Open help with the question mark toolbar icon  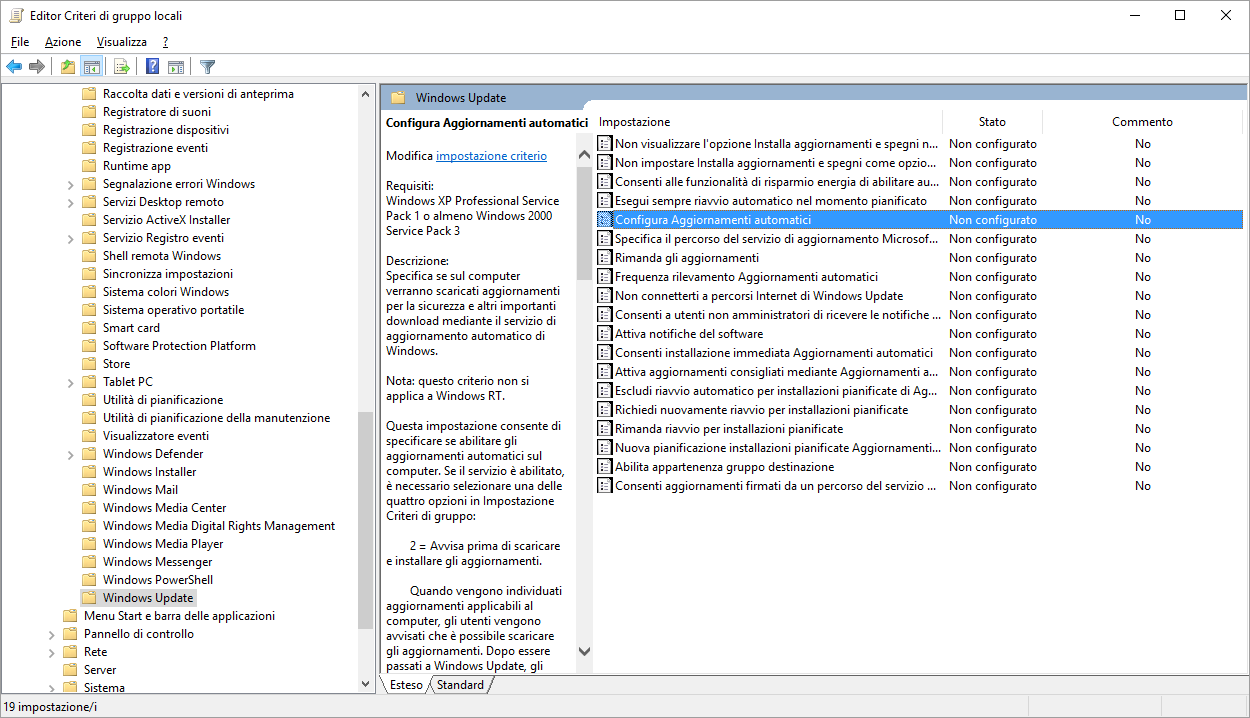tap(152, 67)
